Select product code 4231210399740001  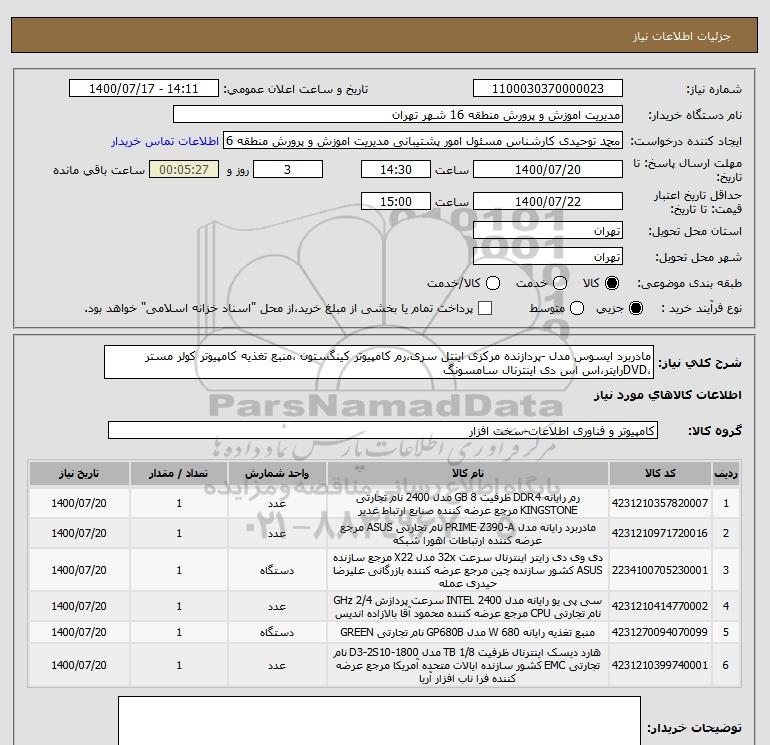click(660, 665)
